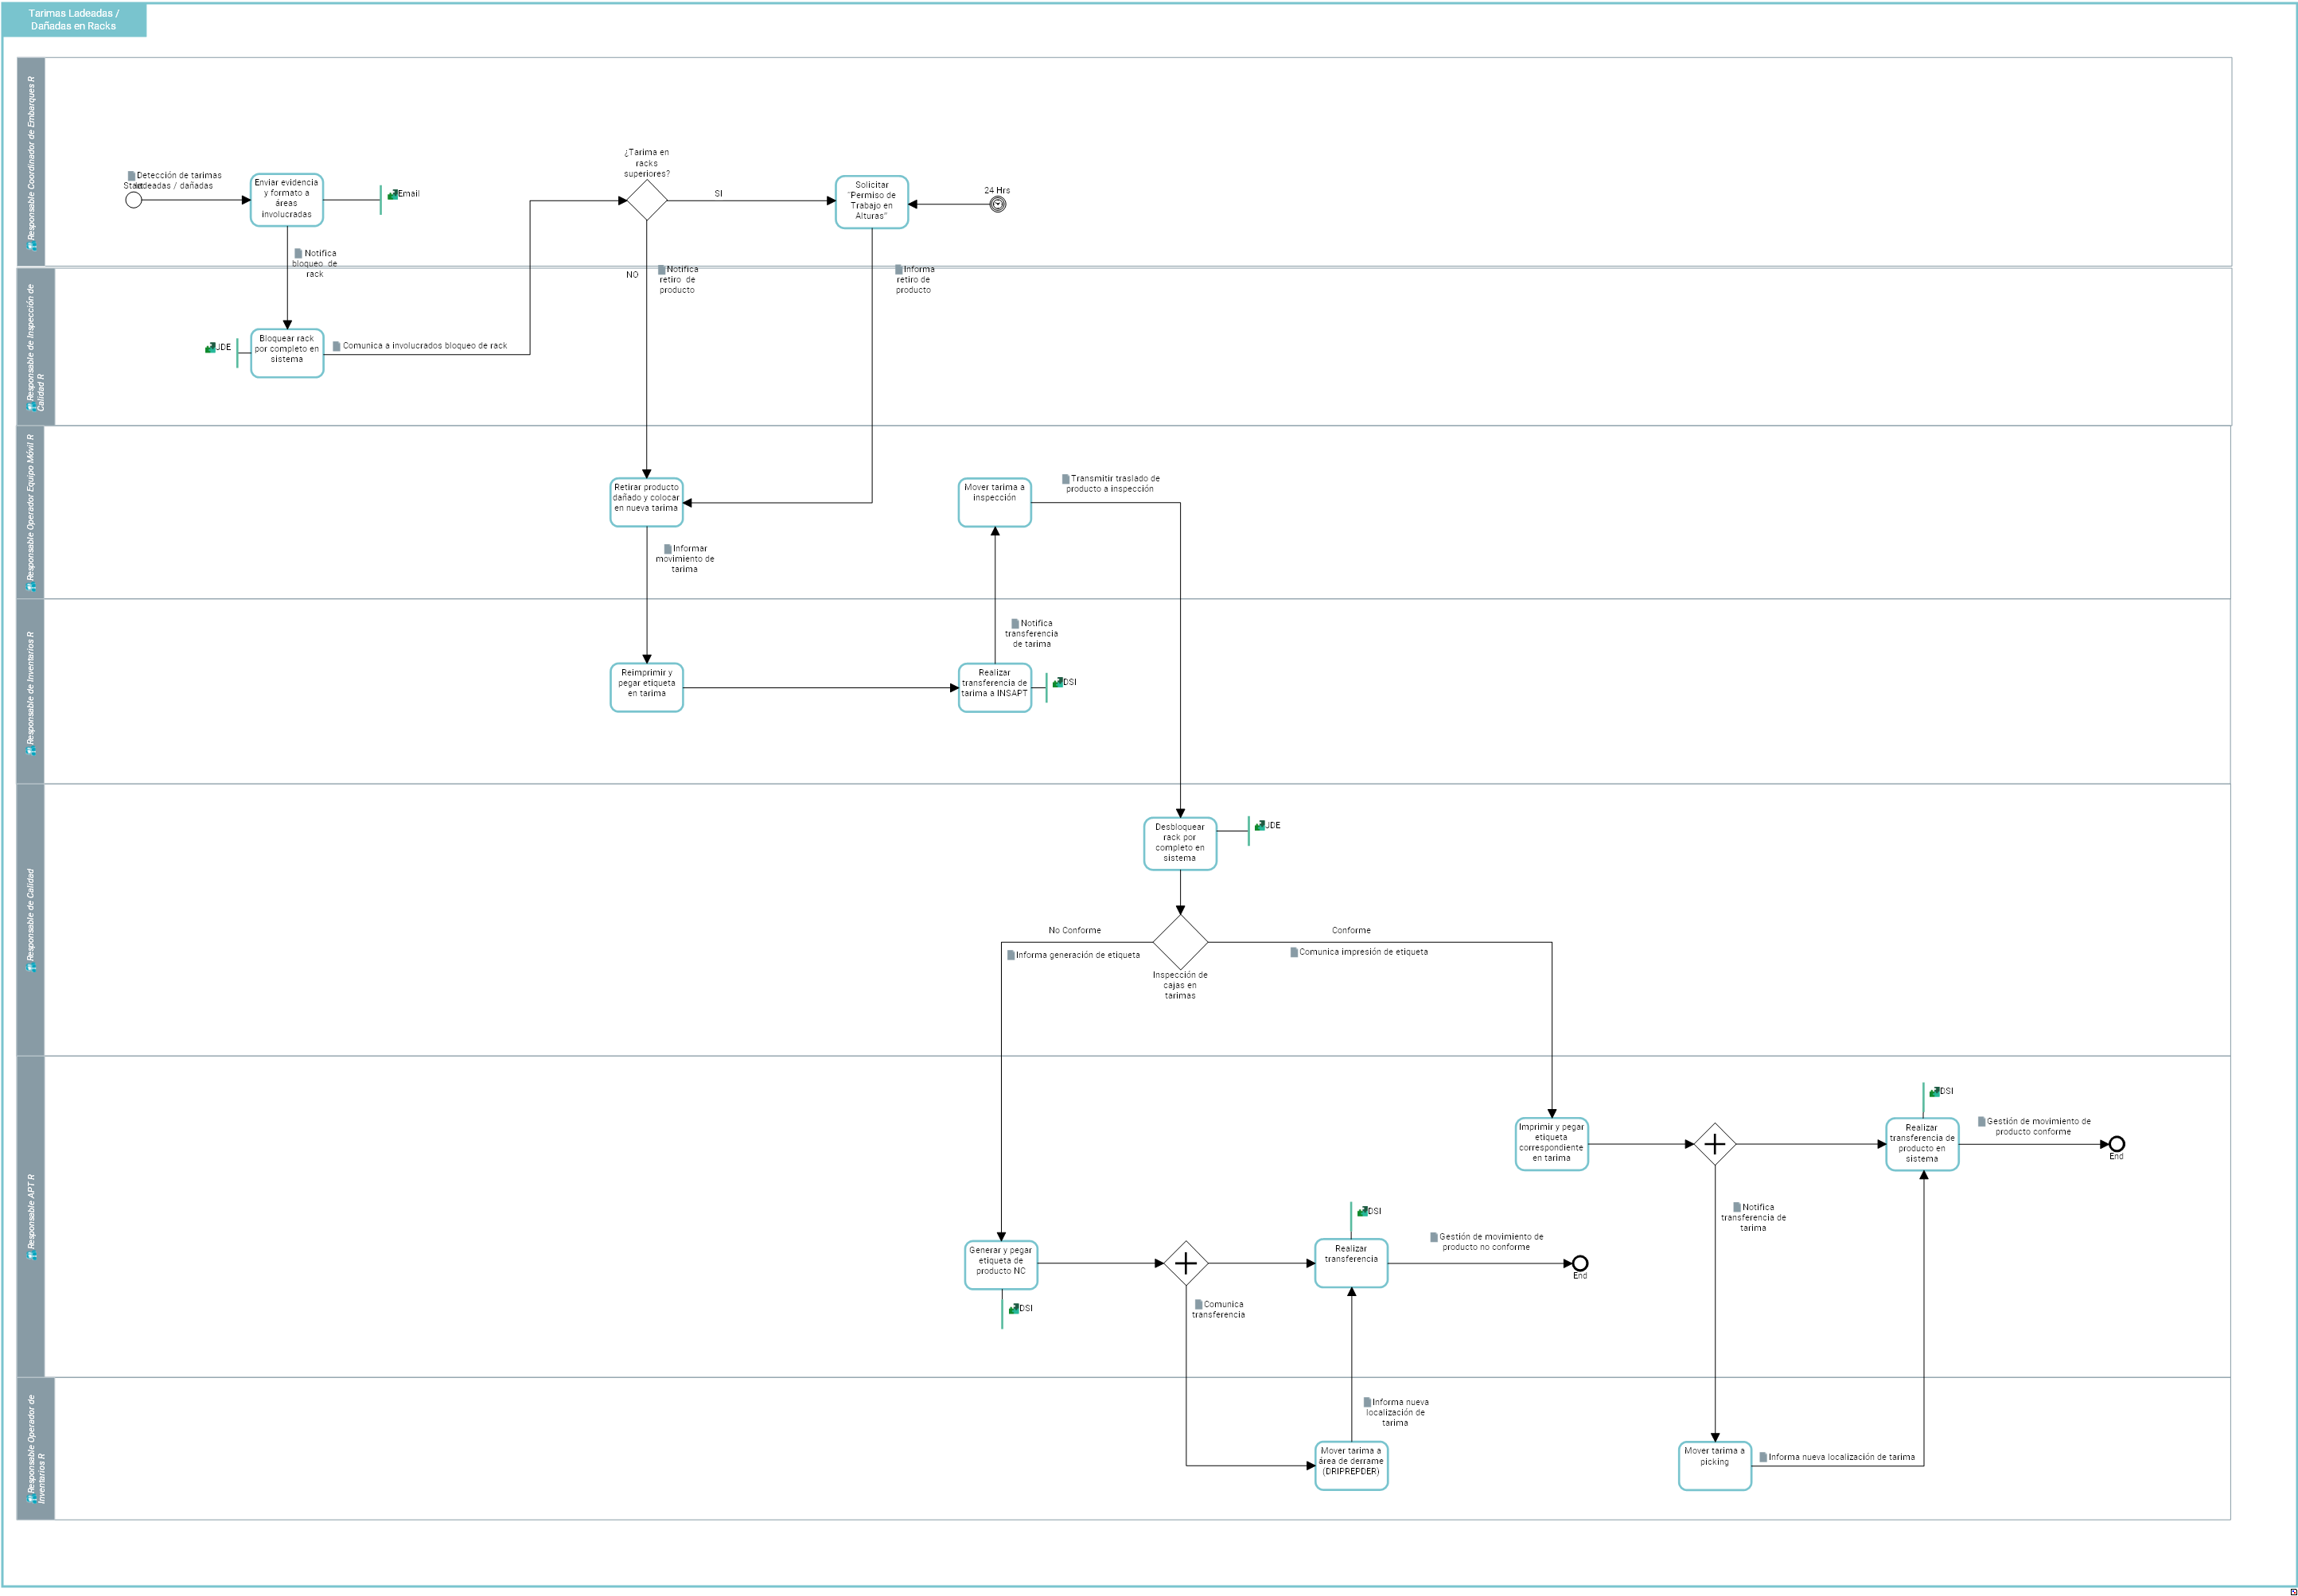Screen dimensions: 2298x1596
Task: Click document icon of Informa generación de etiqueta
Action: [x=1010, y=955]
